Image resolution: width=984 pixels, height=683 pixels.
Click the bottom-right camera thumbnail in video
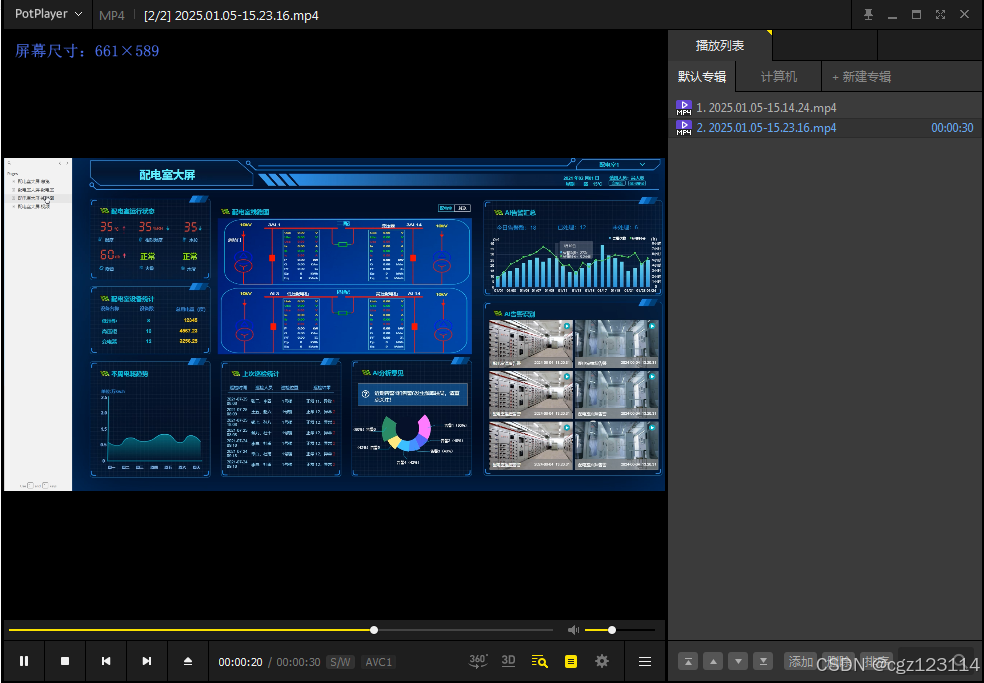point(616,445)
